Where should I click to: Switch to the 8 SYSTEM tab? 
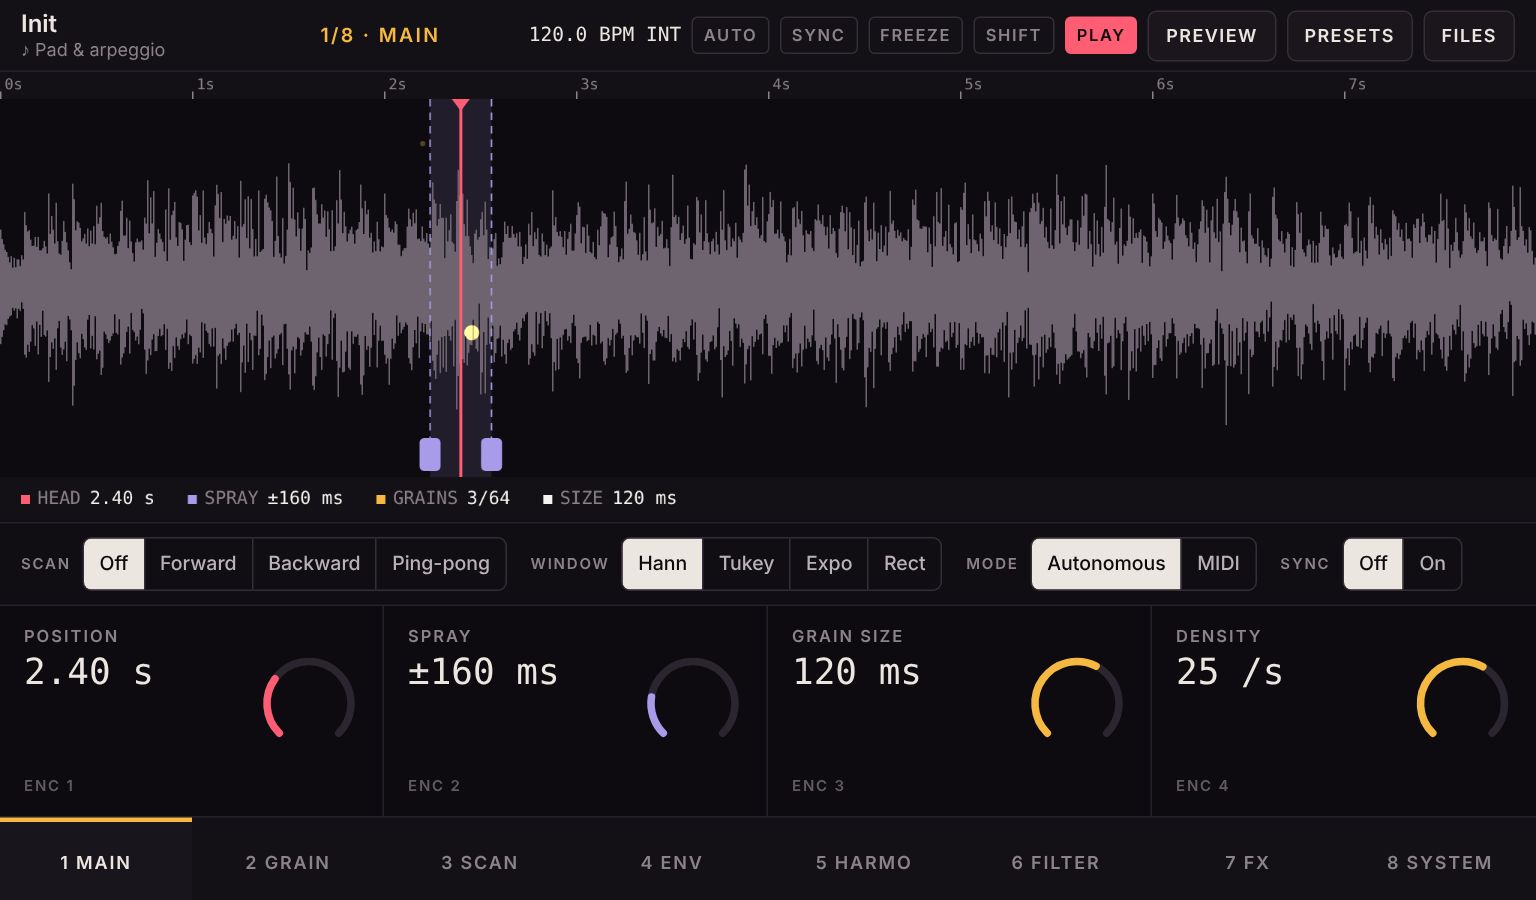pos(1440,860)
